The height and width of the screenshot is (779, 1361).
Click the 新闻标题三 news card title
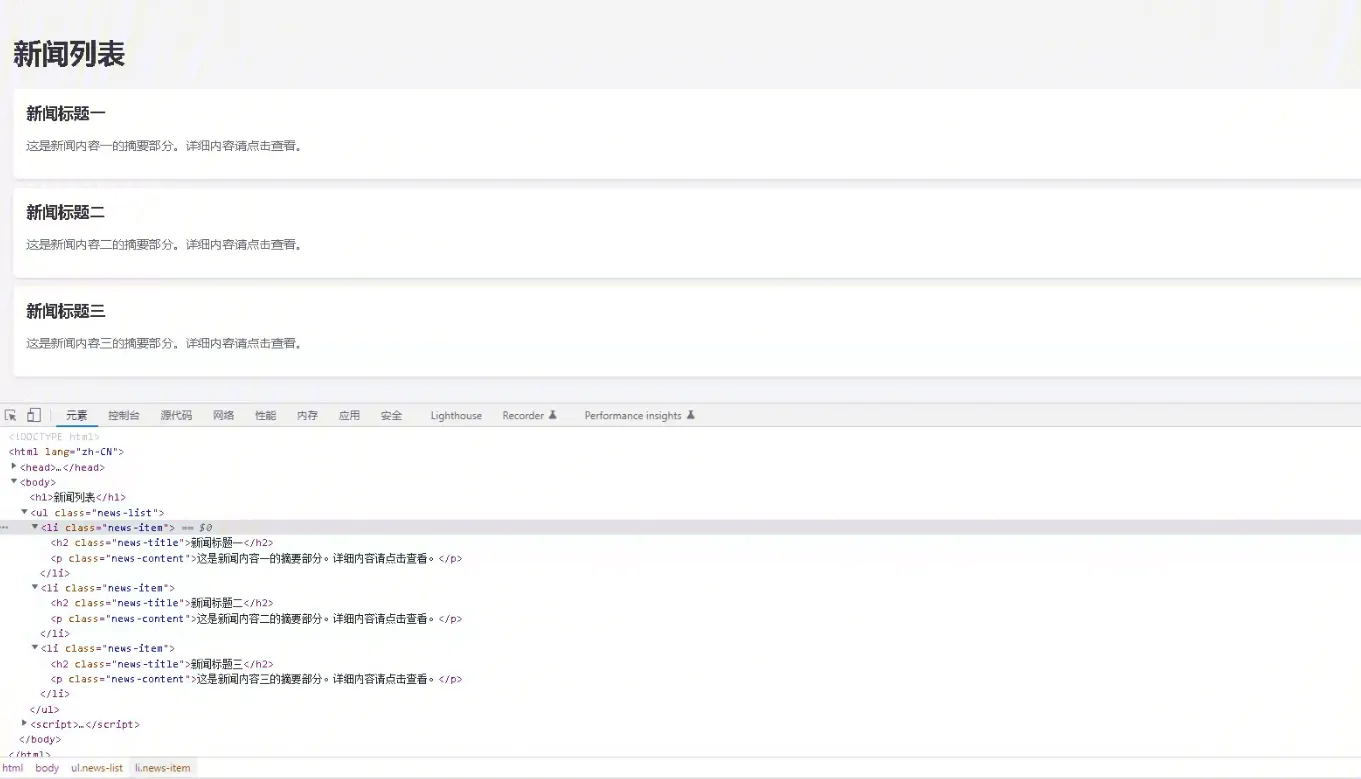pos(66,312)
